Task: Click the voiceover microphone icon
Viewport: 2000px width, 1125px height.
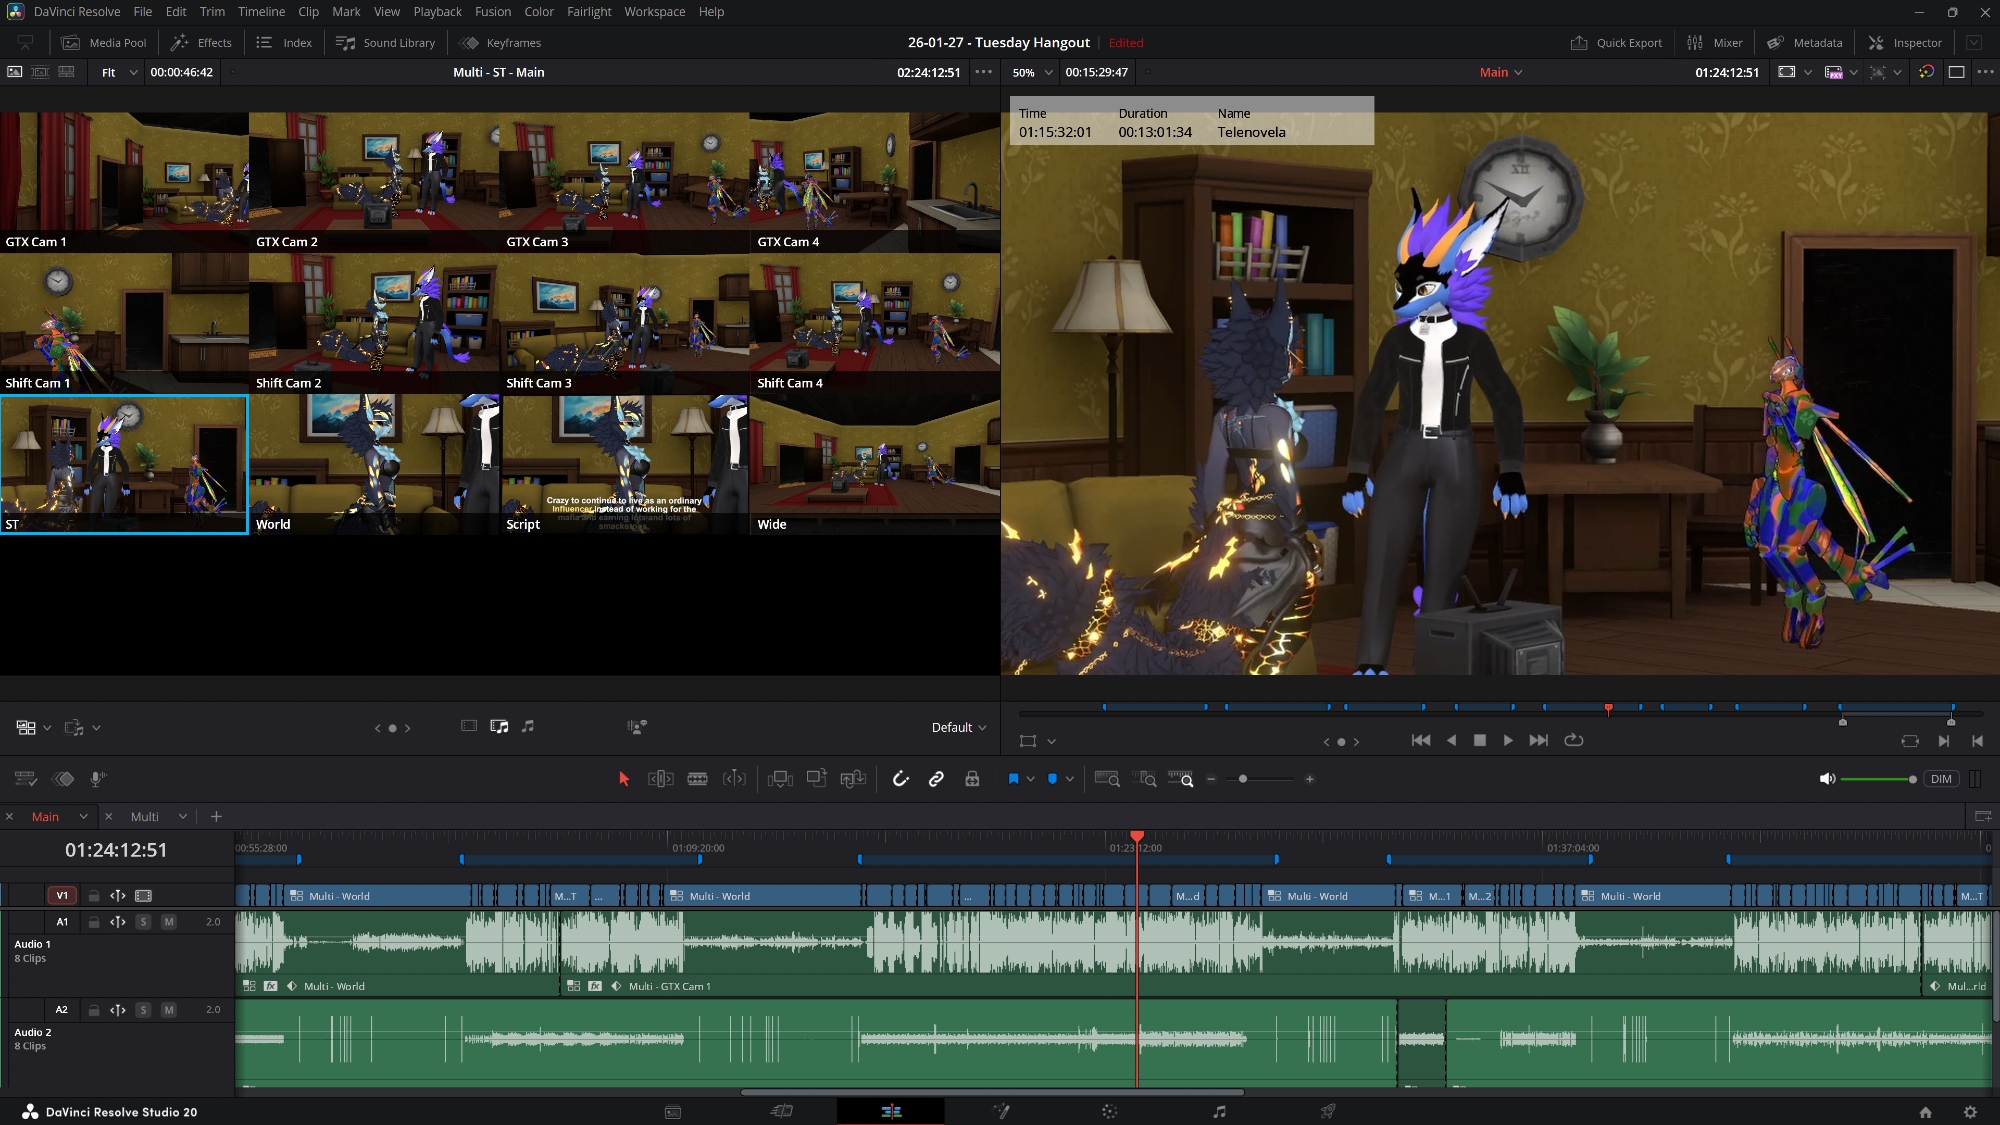Action: tap(98, 779)
